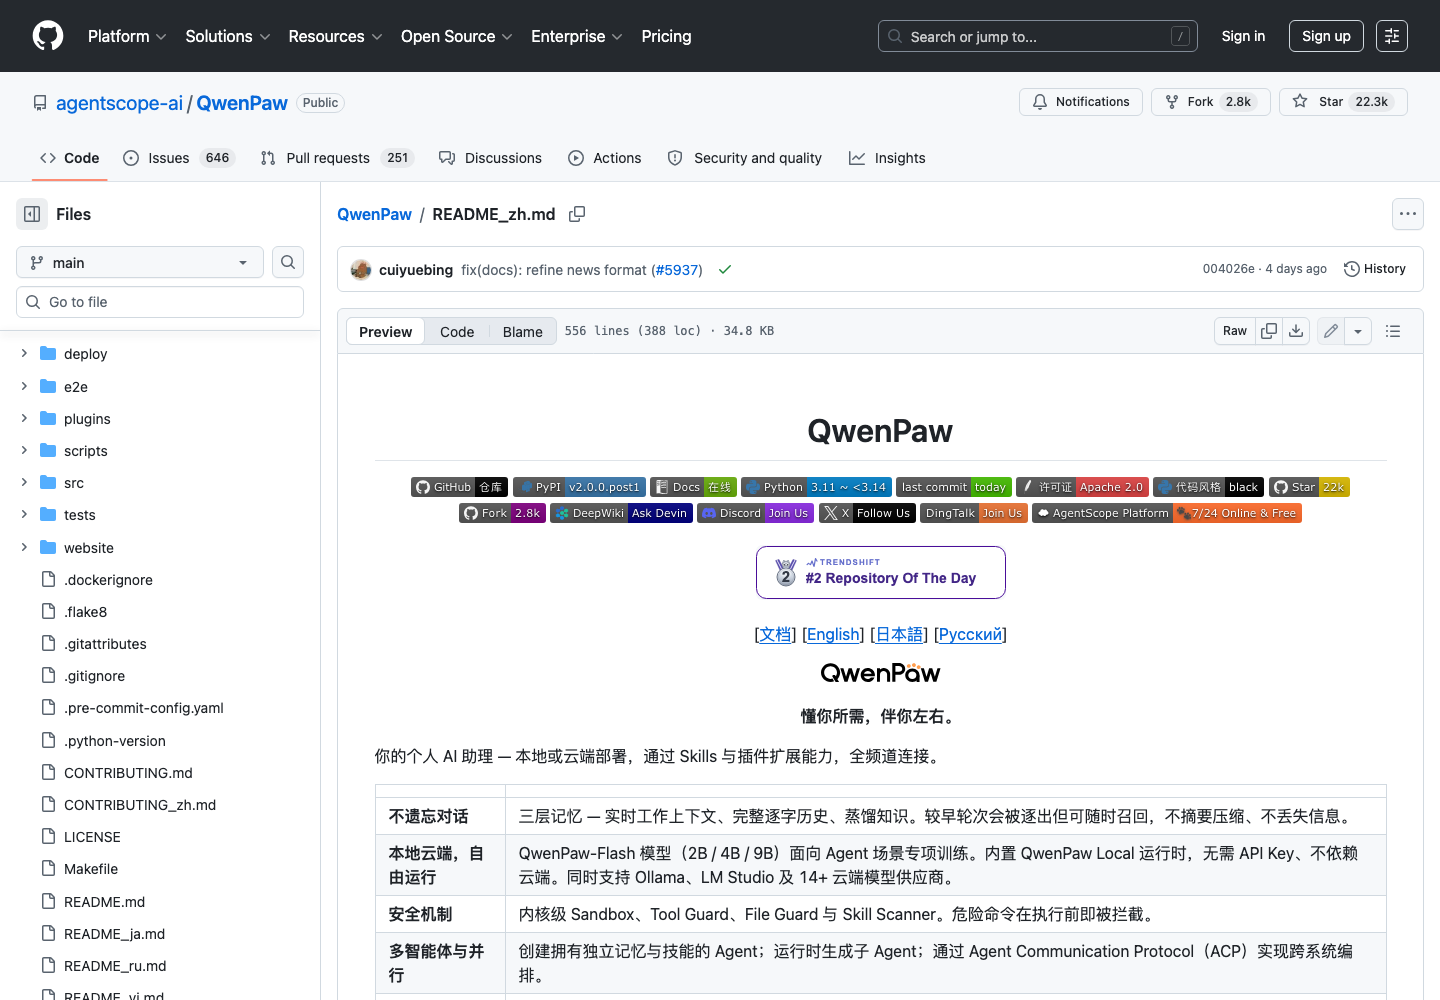The height and width of the screenshot is (1000, 1440).
Task: Open the agentscope-ai owner link
Action: (119, 103)
